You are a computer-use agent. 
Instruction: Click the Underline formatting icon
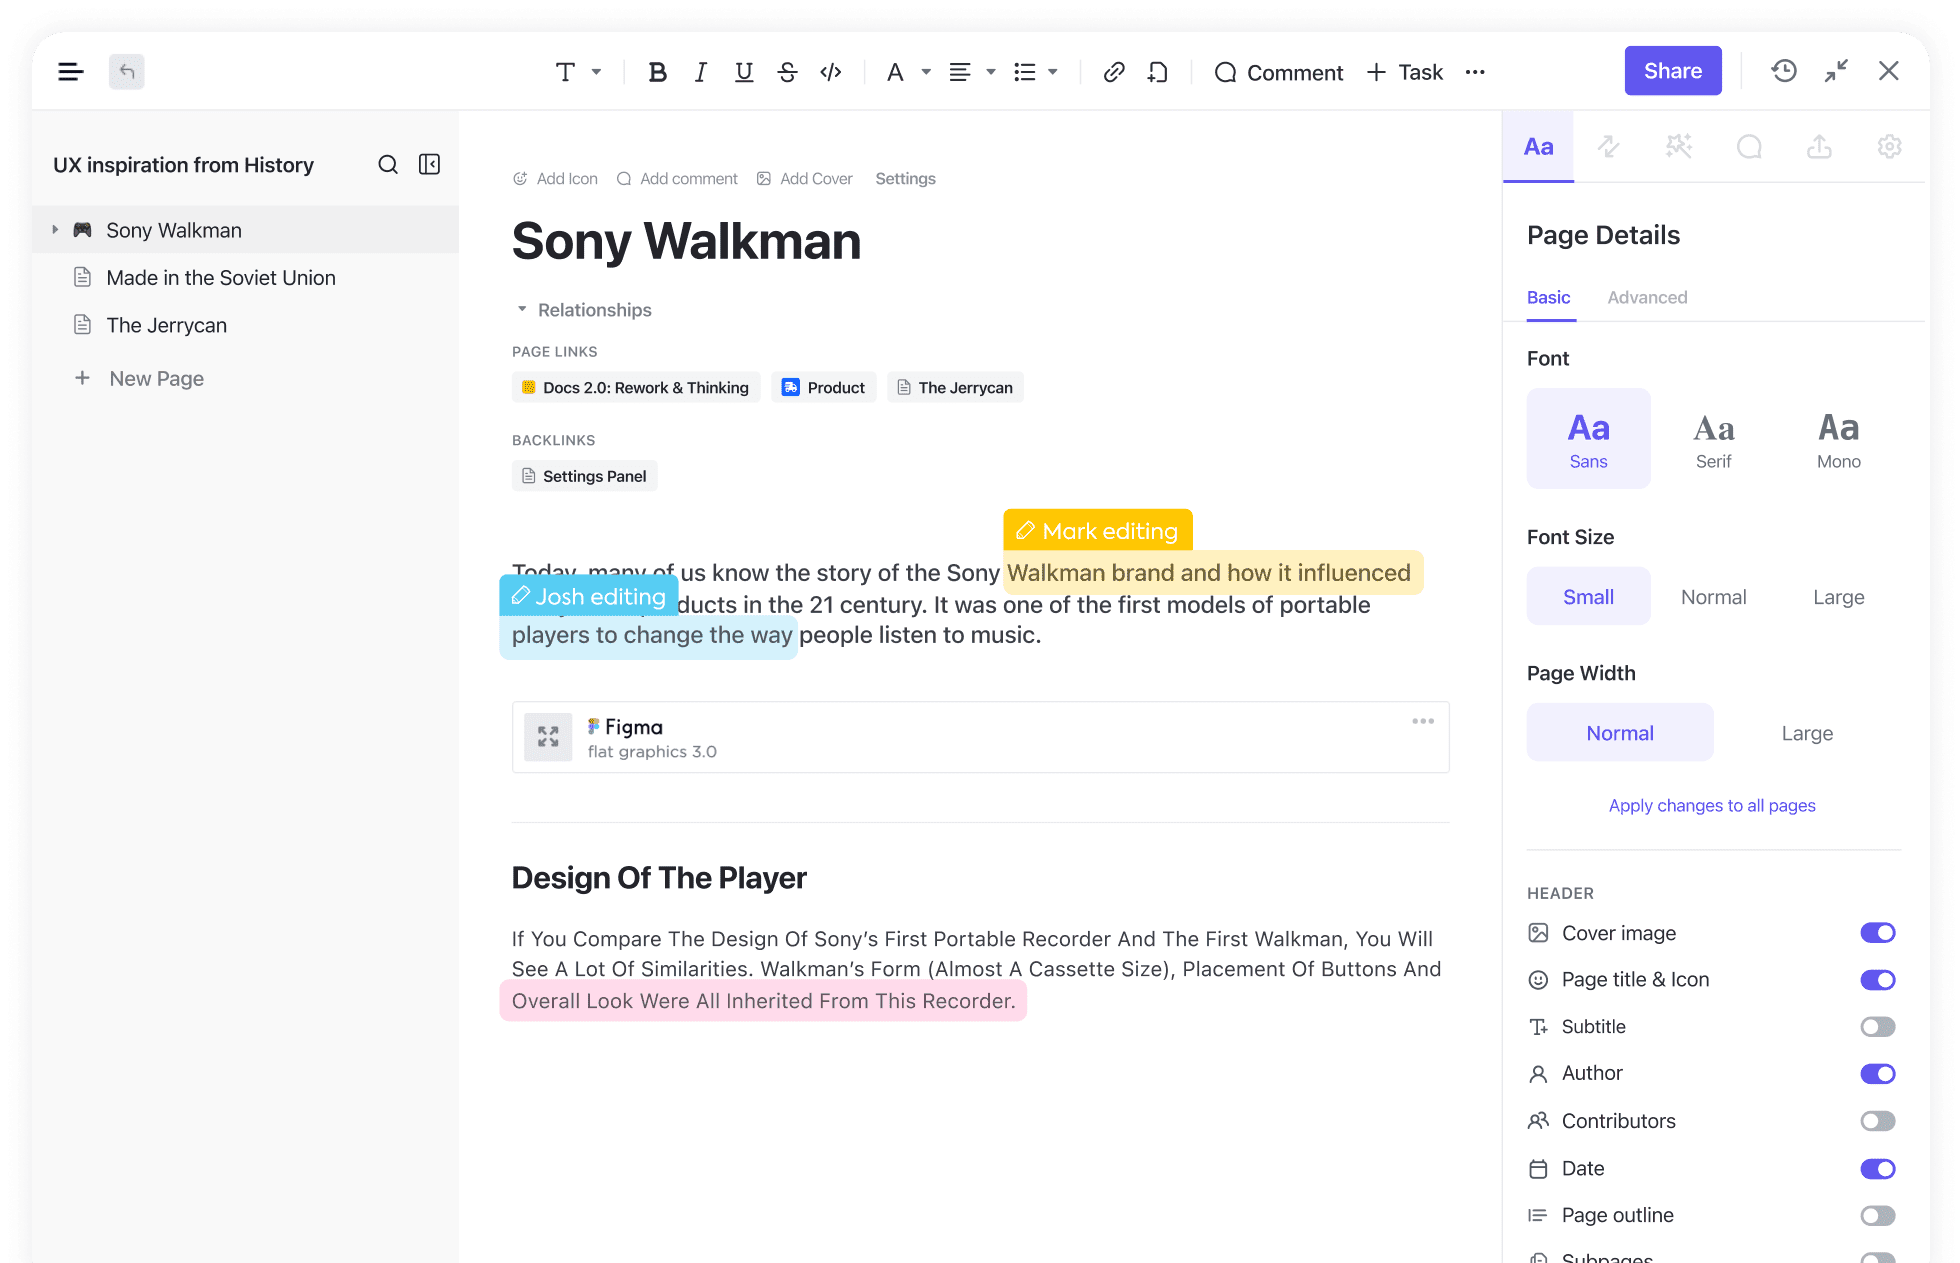click(x=744, y=71)
